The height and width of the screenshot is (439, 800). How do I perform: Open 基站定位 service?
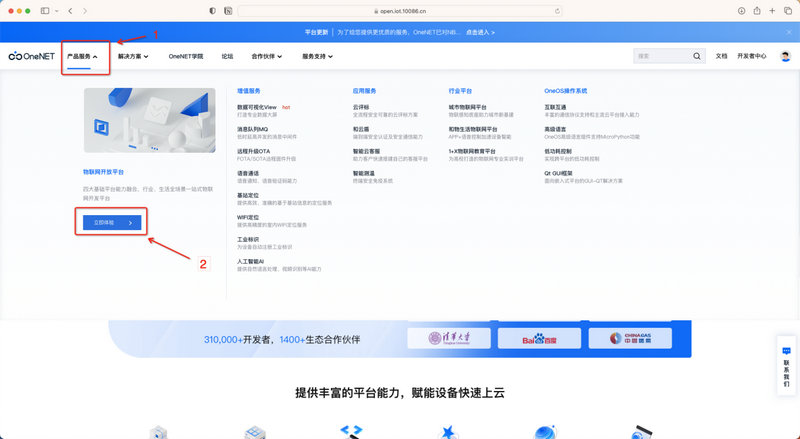[248, 195]
